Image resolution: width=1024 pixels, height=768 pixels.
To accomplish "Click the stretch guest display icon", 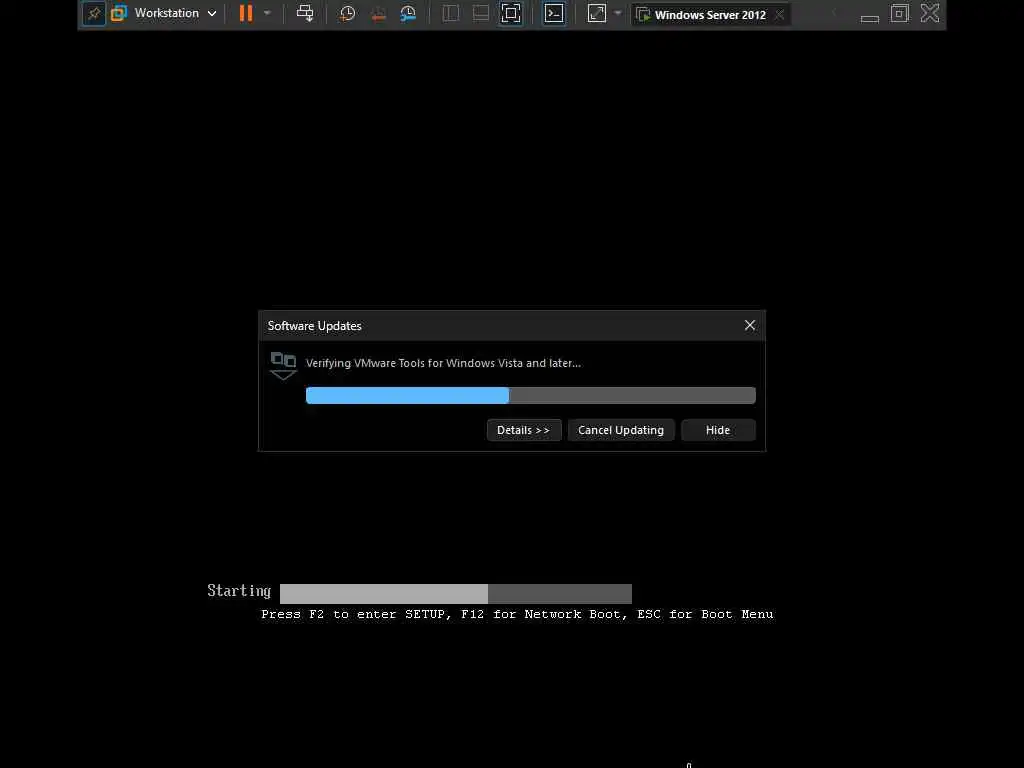I will tap(597, 13).
